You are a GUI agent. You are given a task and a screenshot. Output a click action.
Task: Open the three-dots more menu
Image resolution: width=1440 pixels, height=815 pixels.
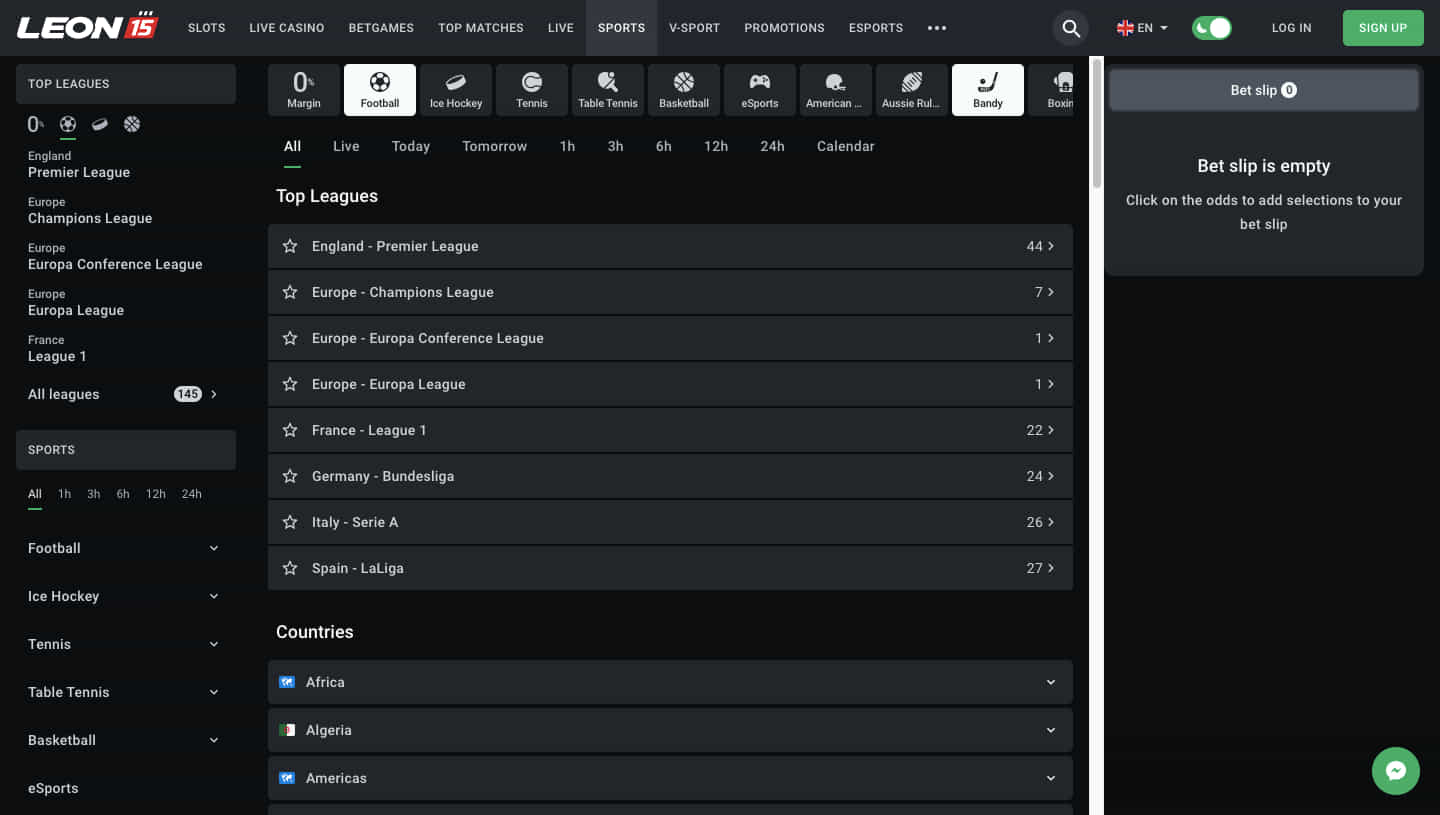pyautogui.click(x=937, y=28)
